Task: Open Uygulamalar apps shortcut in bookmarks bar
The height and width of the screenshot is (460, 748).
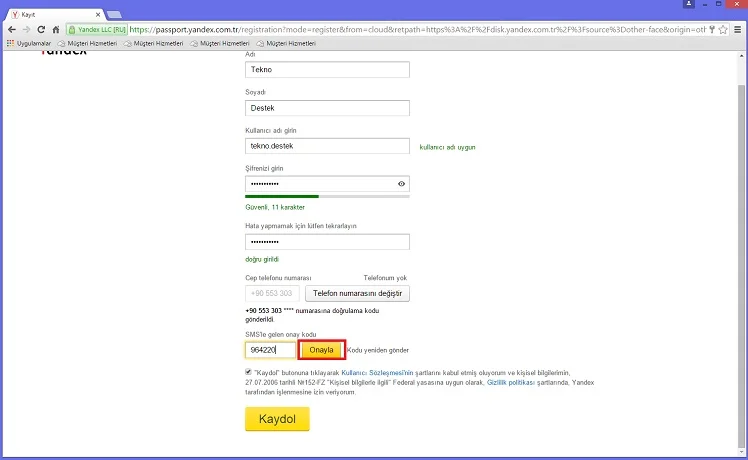Action: (28, 44)
